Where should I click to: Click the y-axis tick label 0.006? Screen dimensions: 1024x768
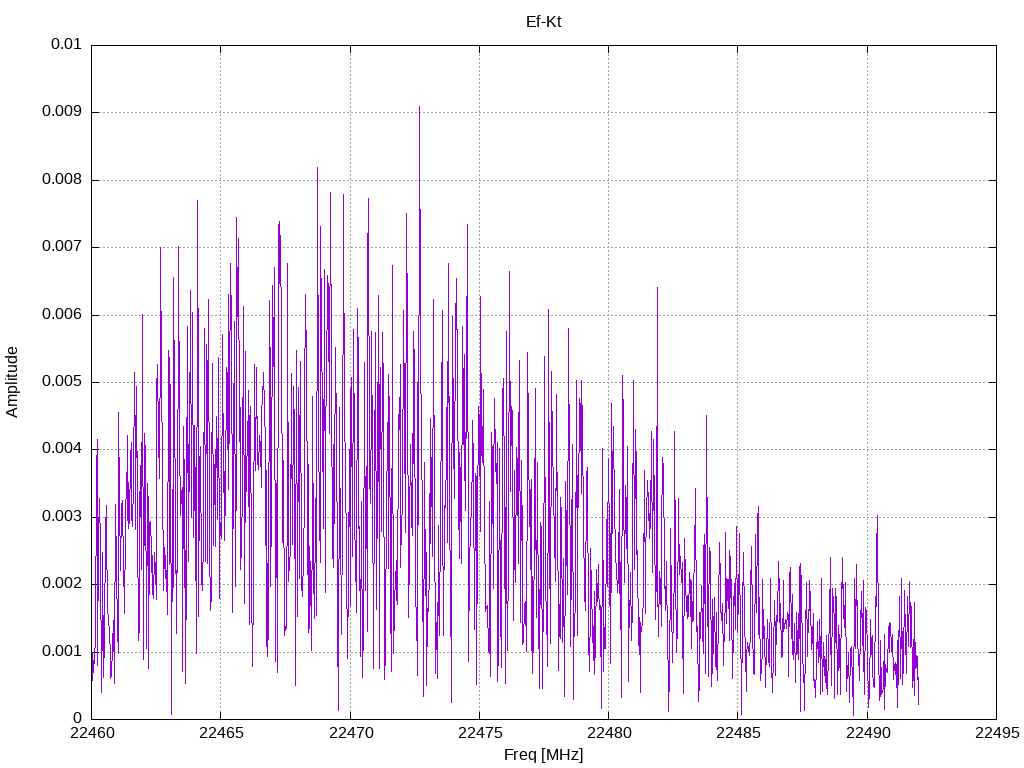point(62,315)
